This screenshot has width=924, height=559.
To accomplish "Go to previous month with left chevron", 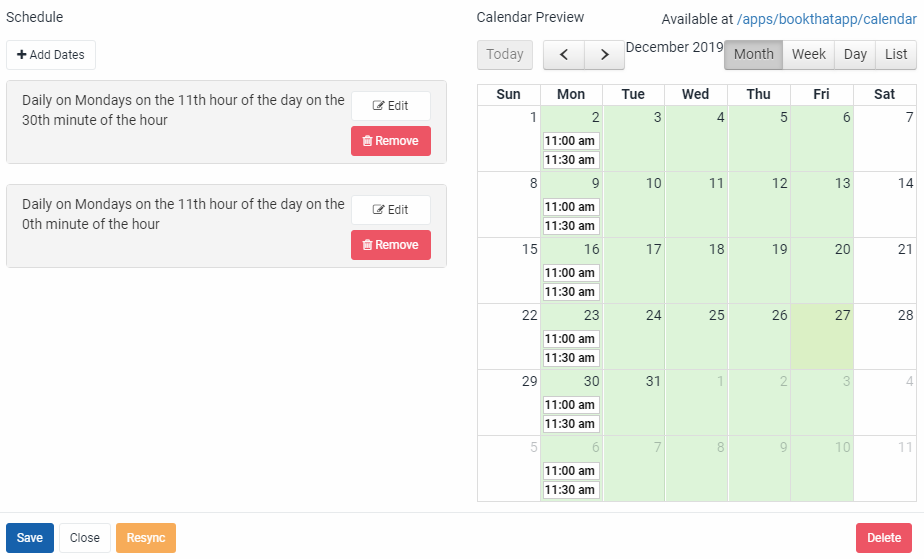I will click(x=563, y=55).
